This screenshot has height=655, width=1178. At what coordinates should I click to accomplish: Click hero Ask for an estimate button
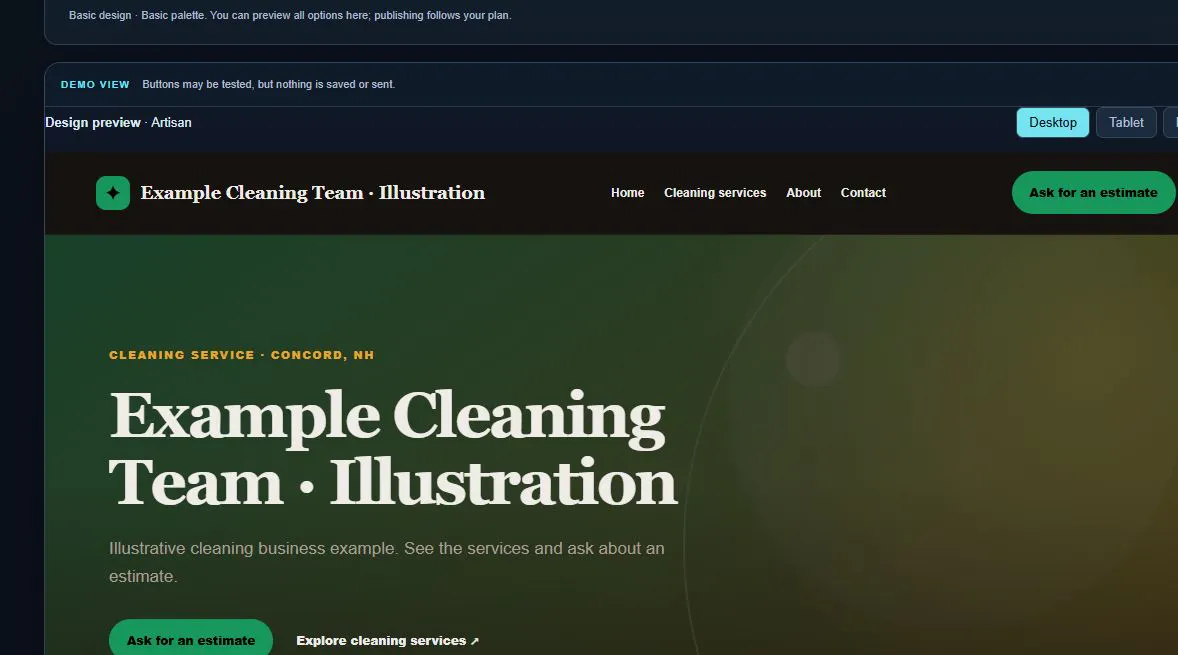191,638
